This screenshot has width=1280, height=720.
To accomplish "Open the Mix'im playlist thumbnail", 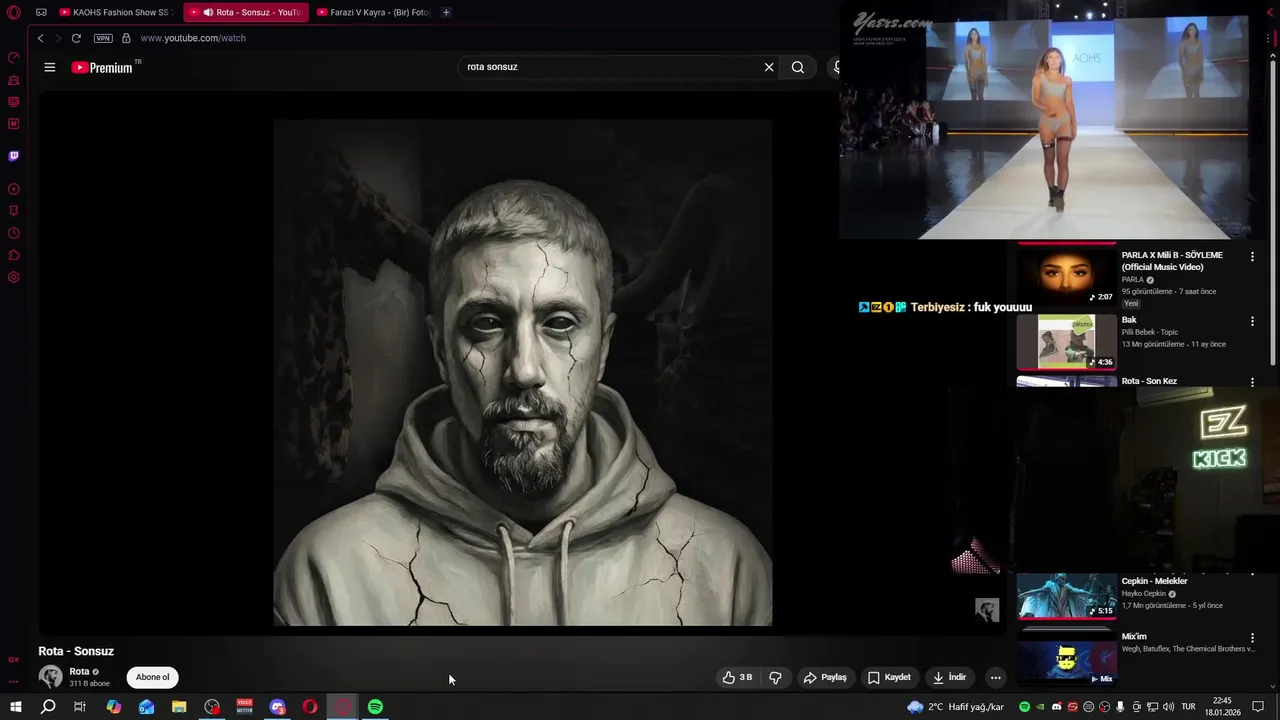I will pos(1066,660).
